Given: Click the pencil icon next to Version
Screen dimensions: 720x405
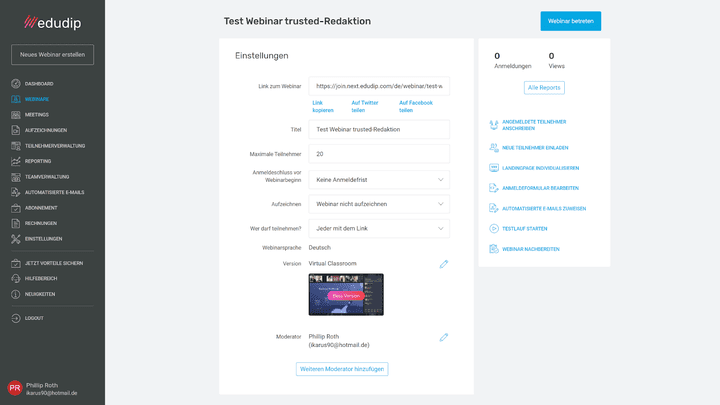Looking at the screenshot, I should pos(444,264).
